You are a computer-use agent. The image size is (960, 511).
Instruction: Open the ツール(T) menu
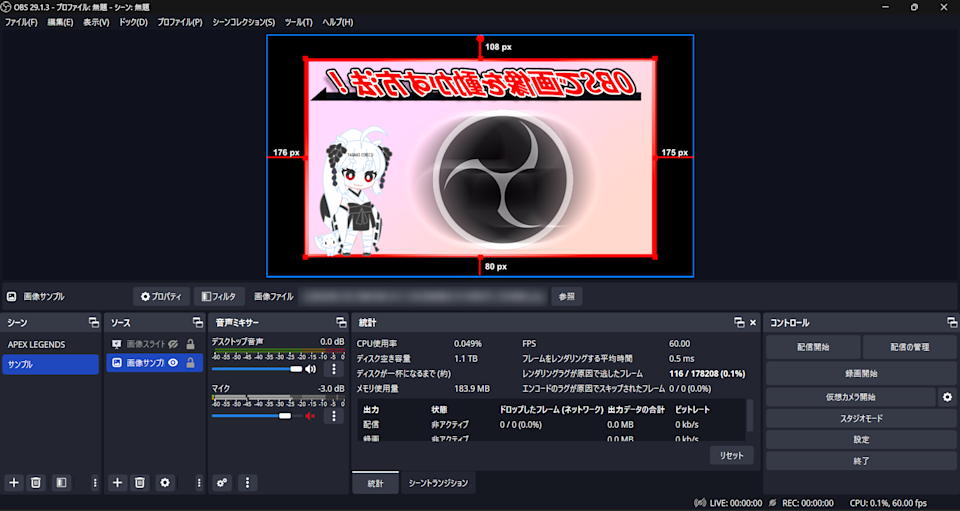pos(299,22)
